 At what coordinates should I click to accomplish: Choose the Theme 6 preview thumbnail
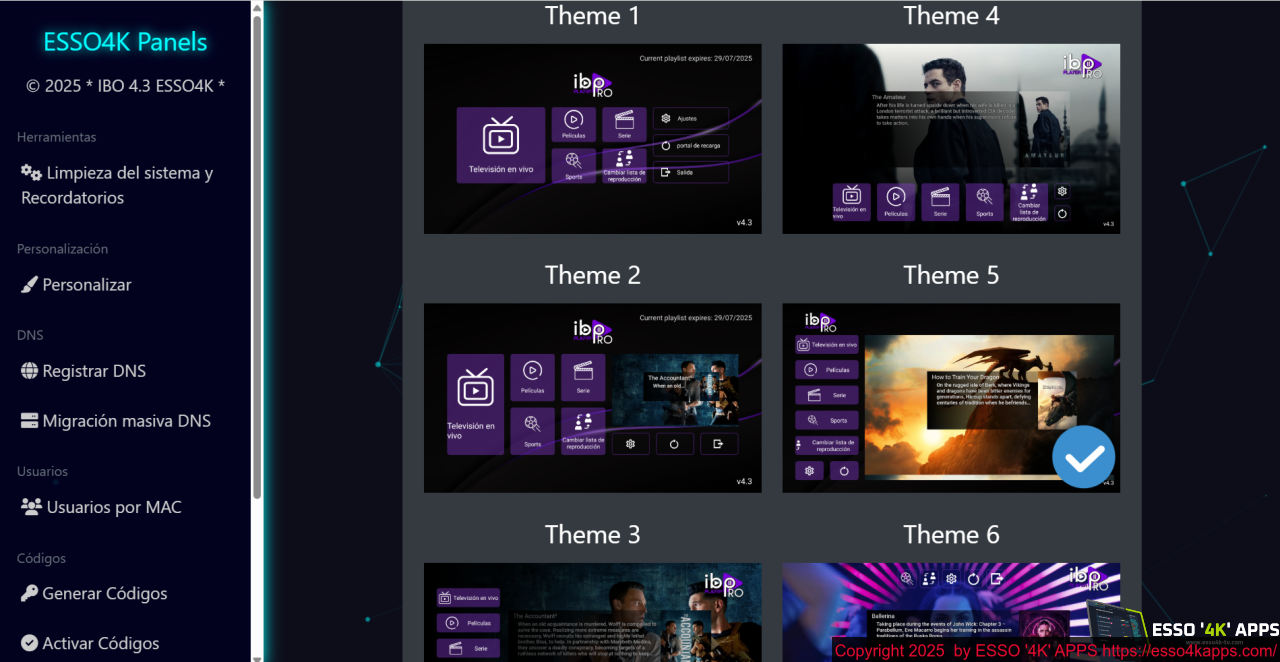click(951, 612)
